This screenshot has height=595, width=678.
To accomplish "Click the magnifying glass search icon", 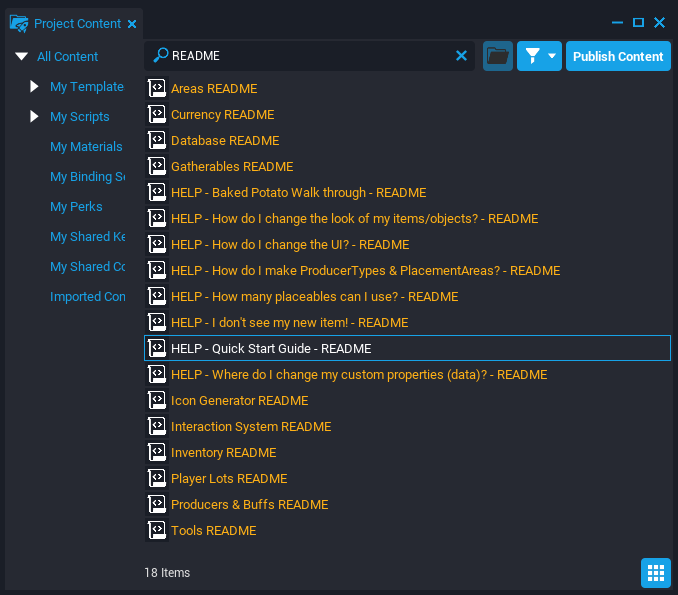I will 160,56.
